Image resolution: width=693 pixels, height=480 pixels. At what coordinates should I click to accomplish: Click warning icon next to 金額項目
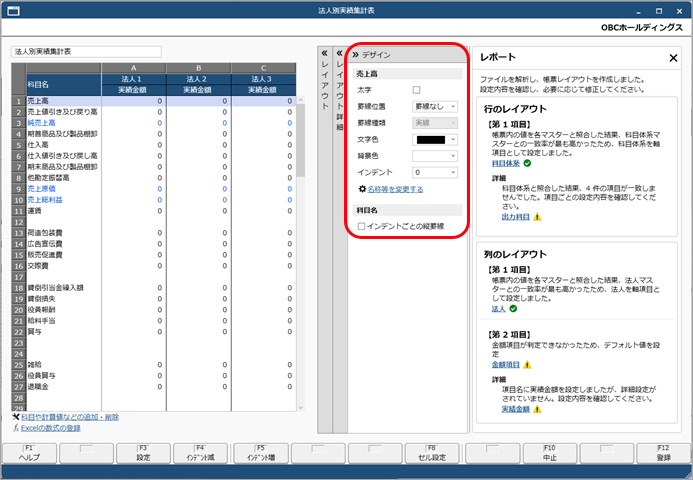click(x=527, y=365)
